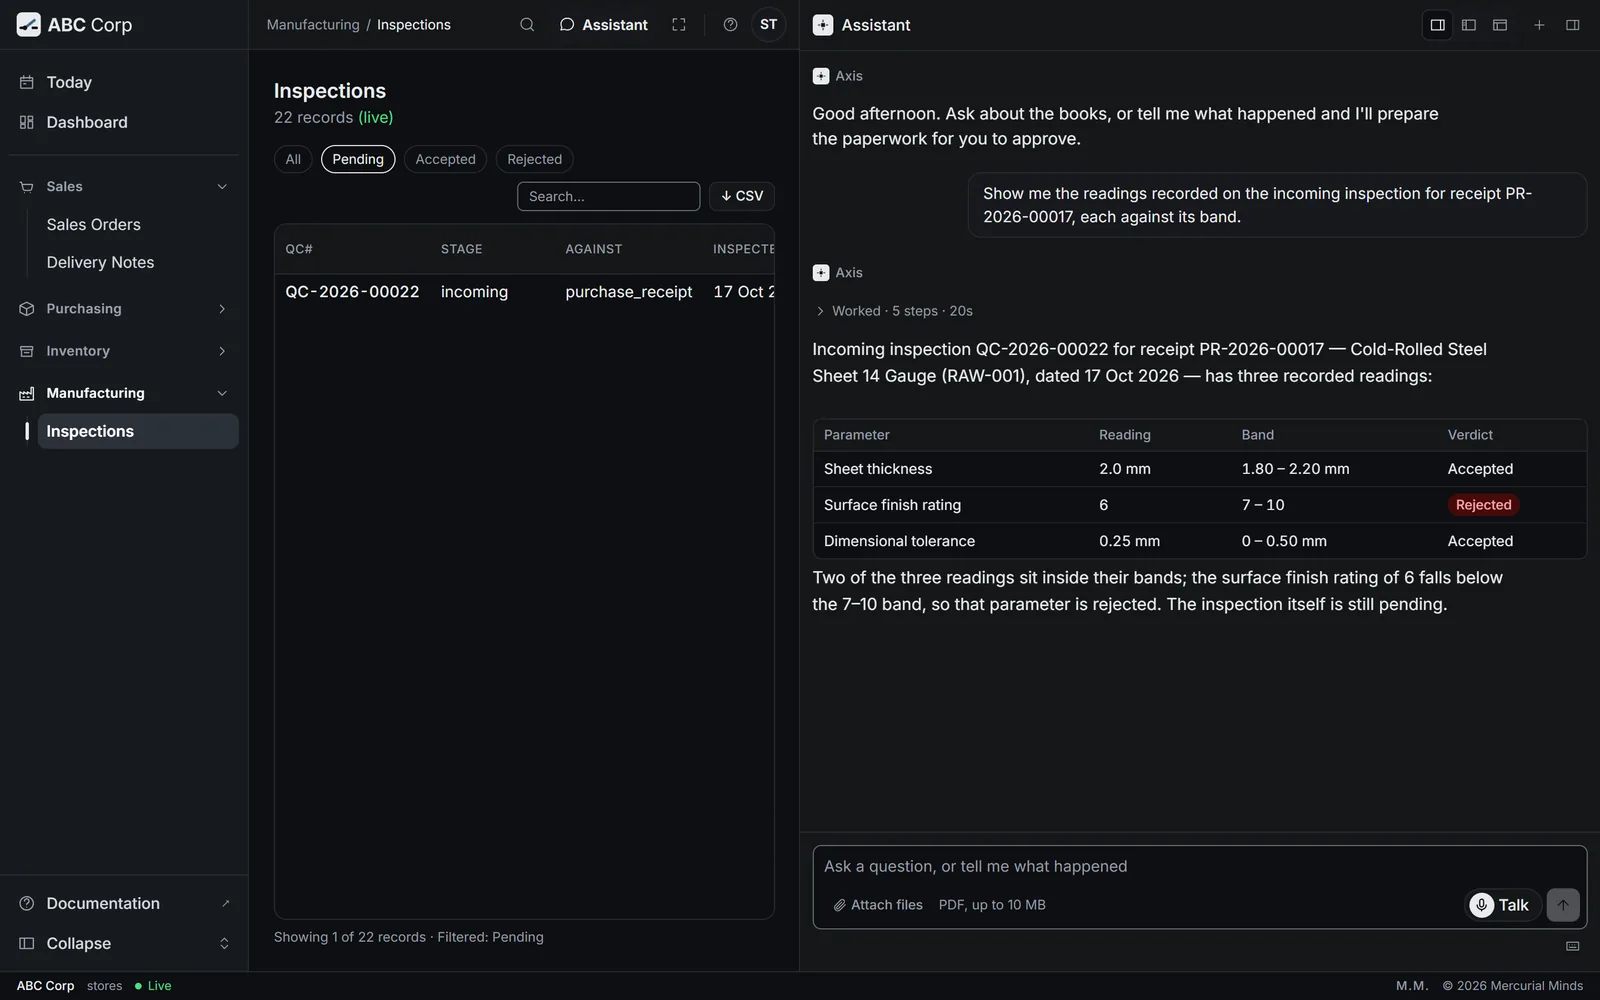Select the Pending filter pill
The width and height of the screenshot is (1600, 1000).
pos(358,159)
